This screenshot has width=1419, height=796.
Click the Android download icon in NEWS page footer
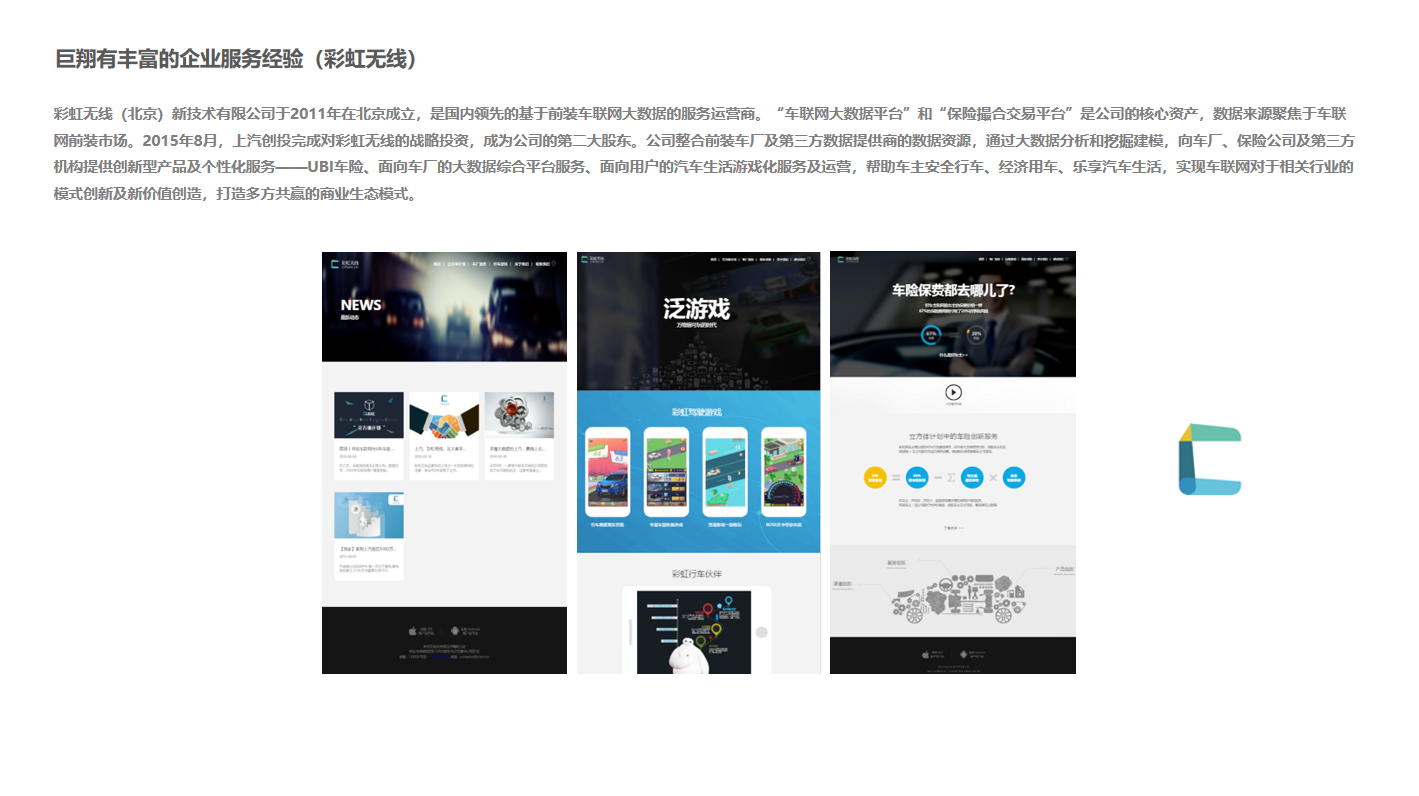tap(455, 631)
